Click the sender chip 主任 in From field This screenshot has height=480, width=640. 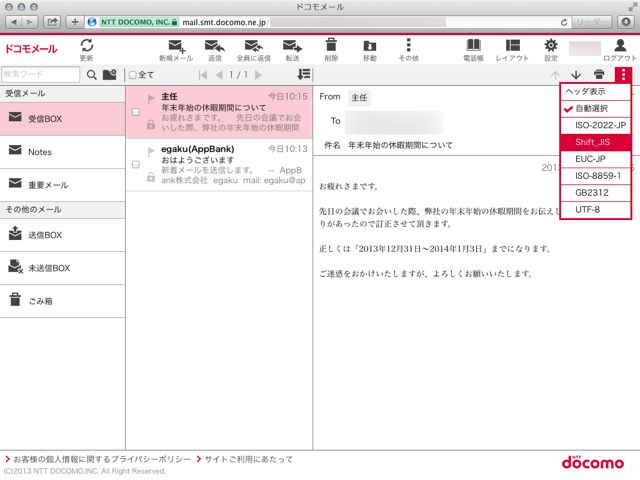(x=359, y=98)
